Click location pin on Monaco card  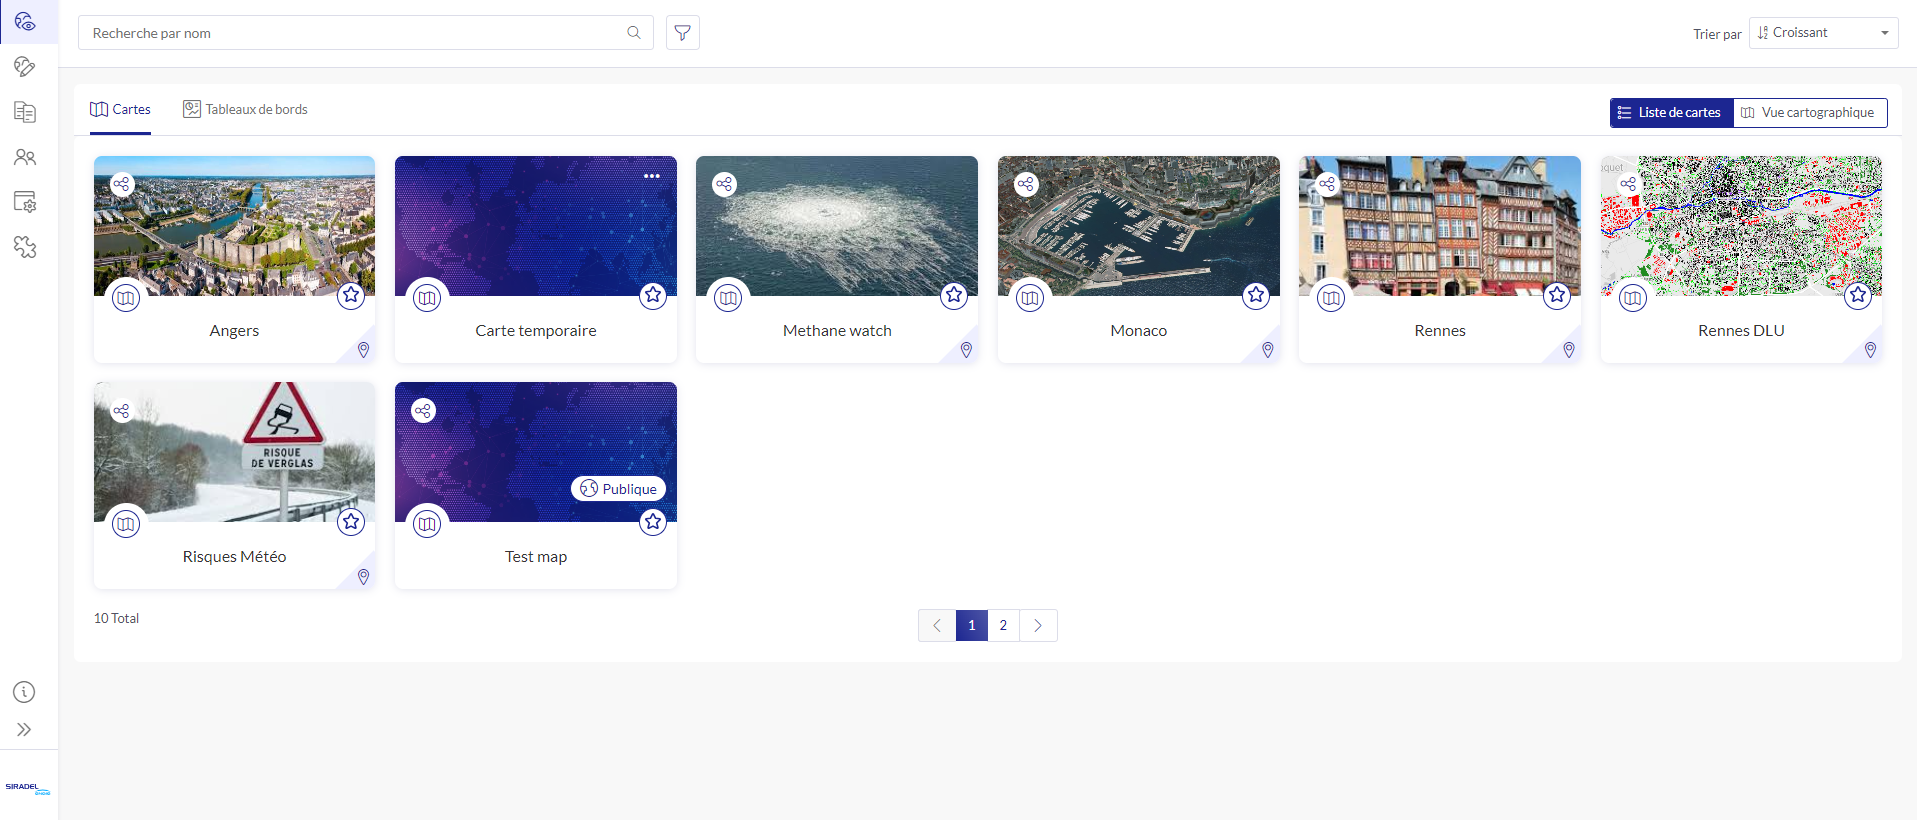click(x=1268, y=350)
